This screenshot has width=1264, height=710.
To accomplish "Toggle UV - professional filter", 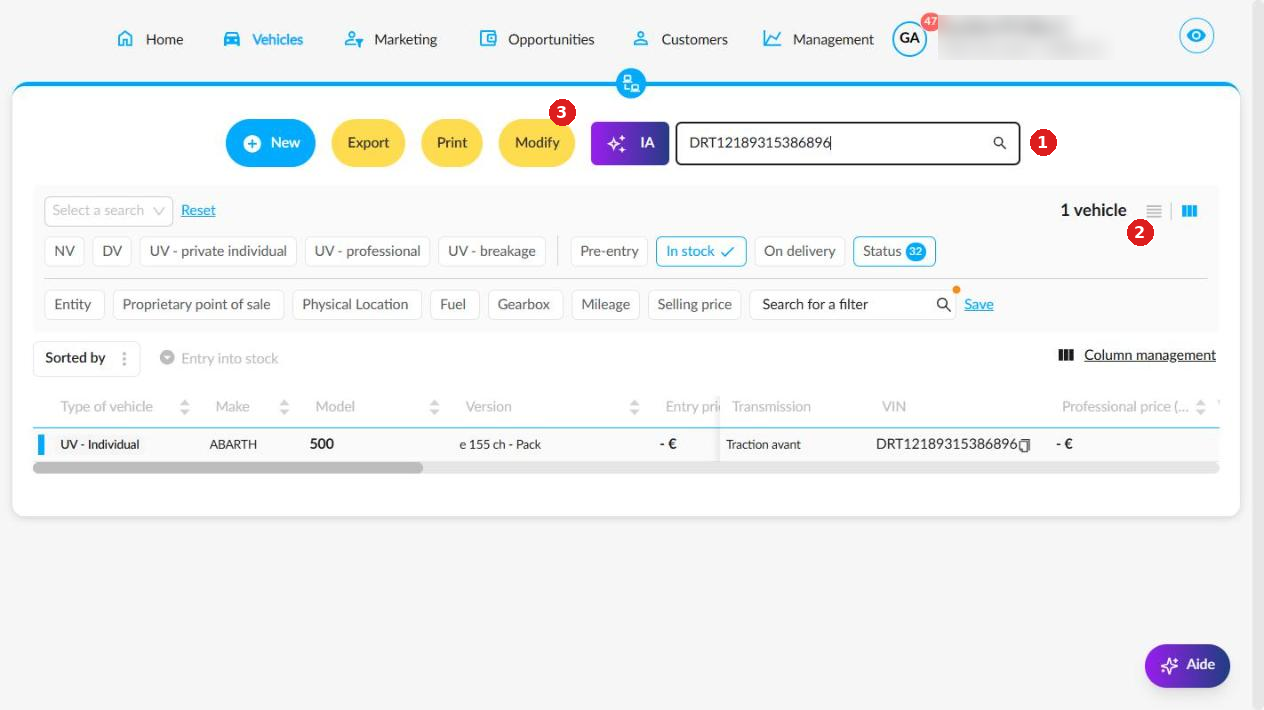I will click(367, 251).
